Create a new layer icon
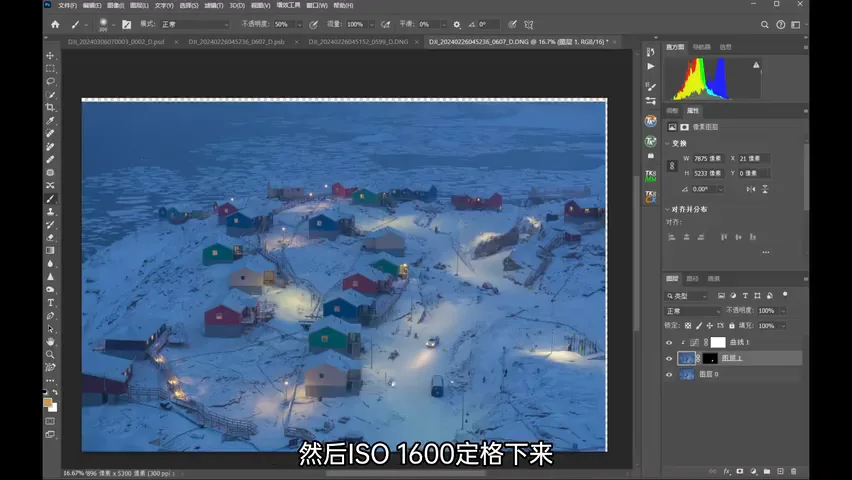The image size is (852, 480). [x=780, y=471]
